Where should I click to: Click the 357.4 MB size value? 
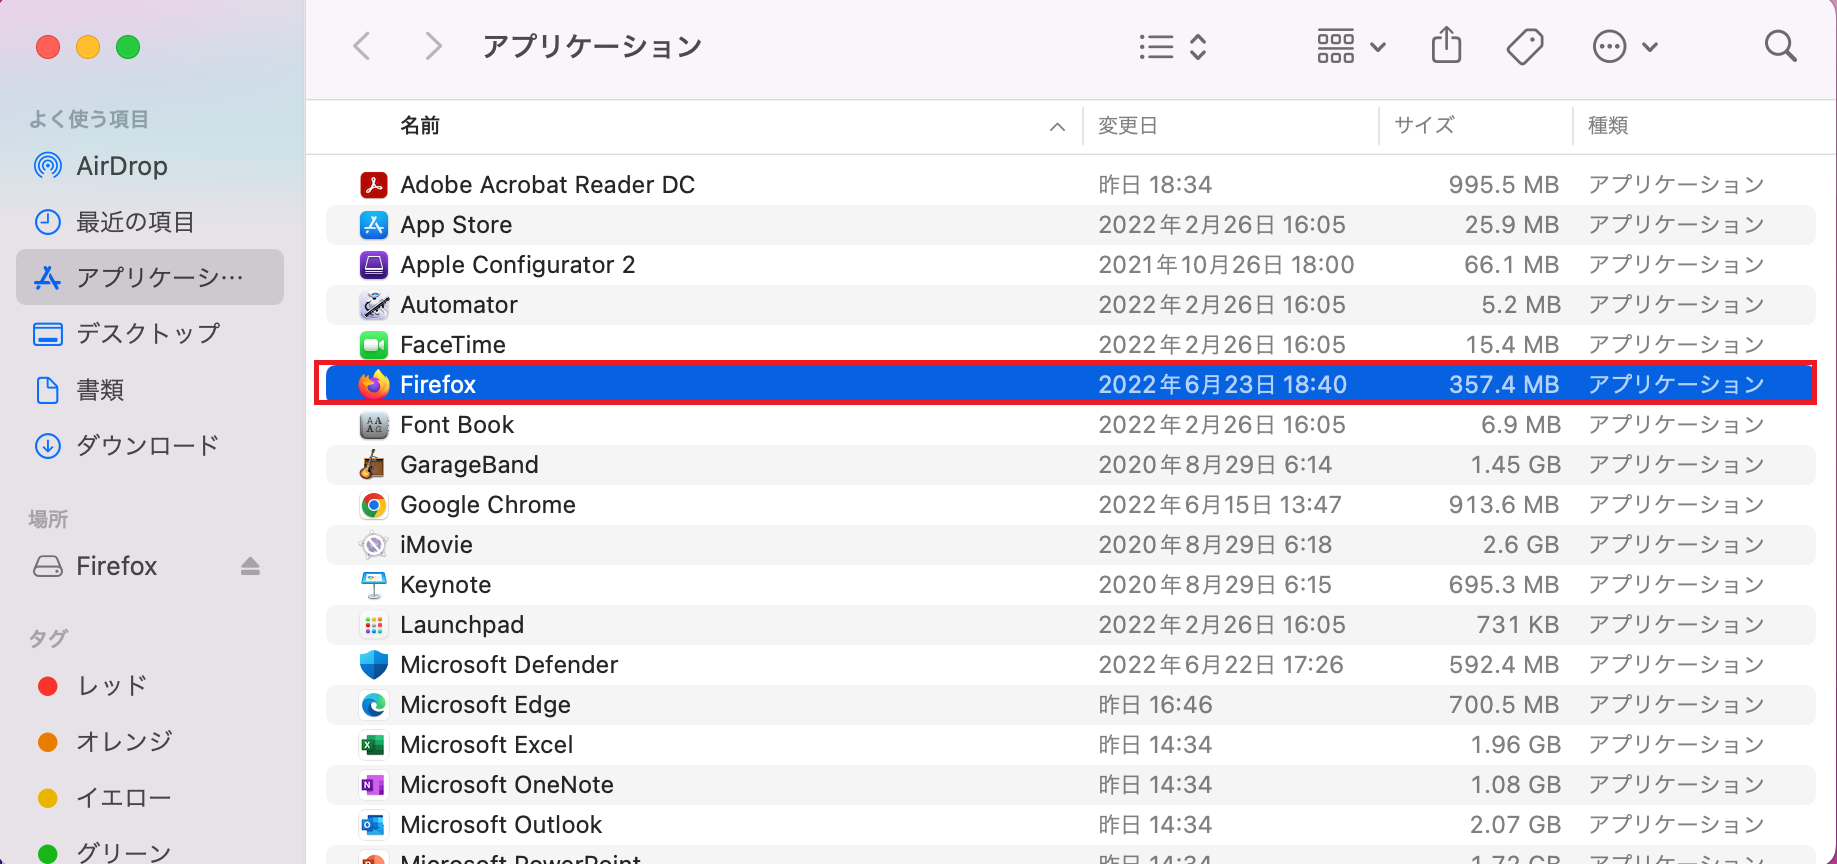point(1504,384)
